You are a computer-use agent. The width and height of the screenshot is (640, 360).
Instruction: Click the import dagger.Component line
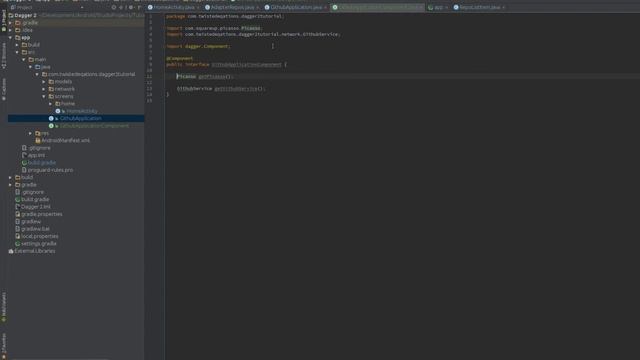pyautogui.click(x=198, y=46)
